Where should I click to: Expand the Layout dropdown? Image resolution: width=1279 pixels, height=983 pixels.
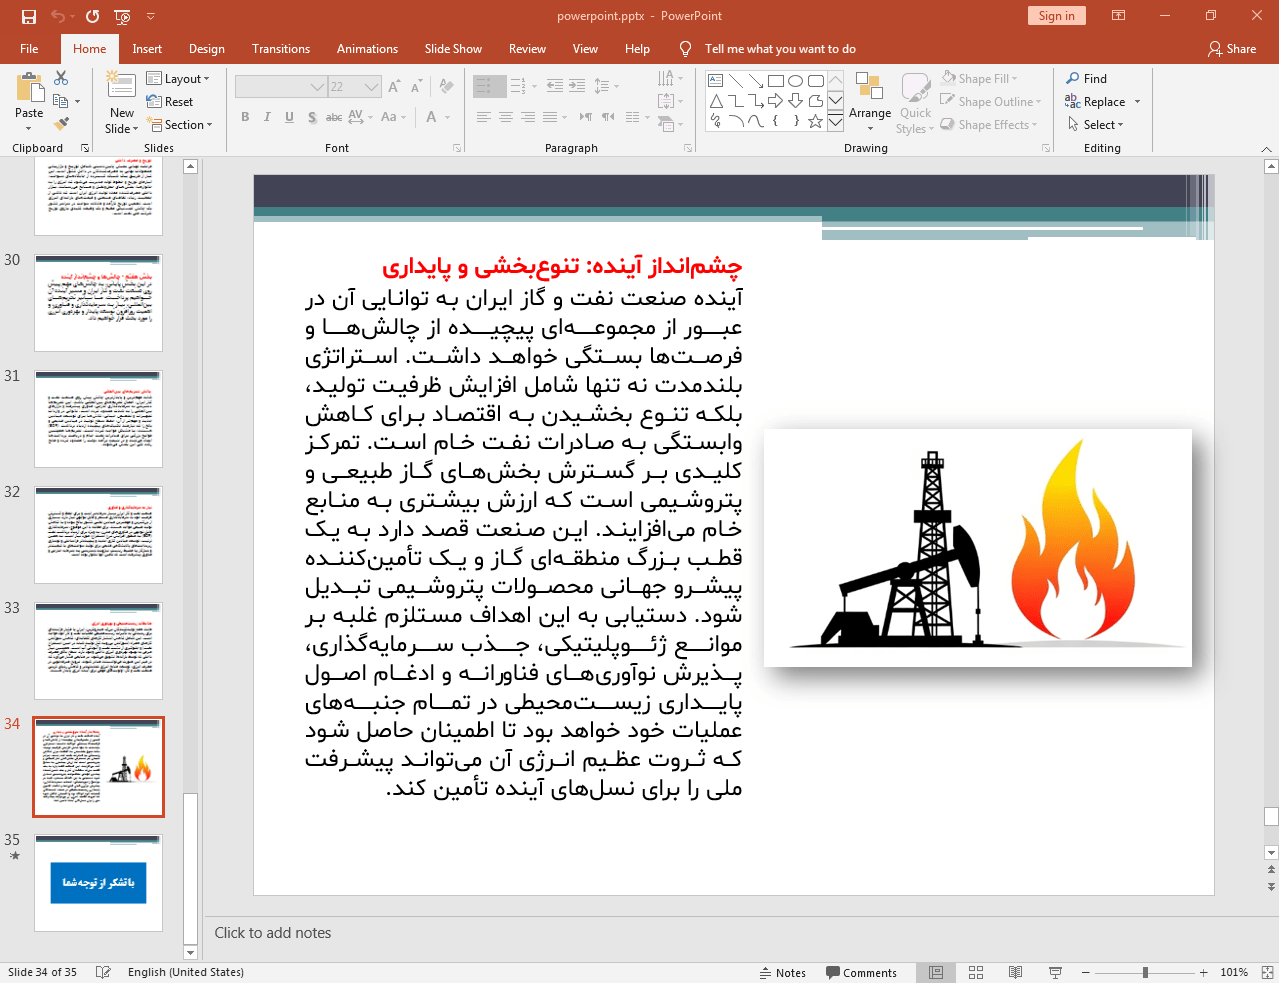pos(179,78)
